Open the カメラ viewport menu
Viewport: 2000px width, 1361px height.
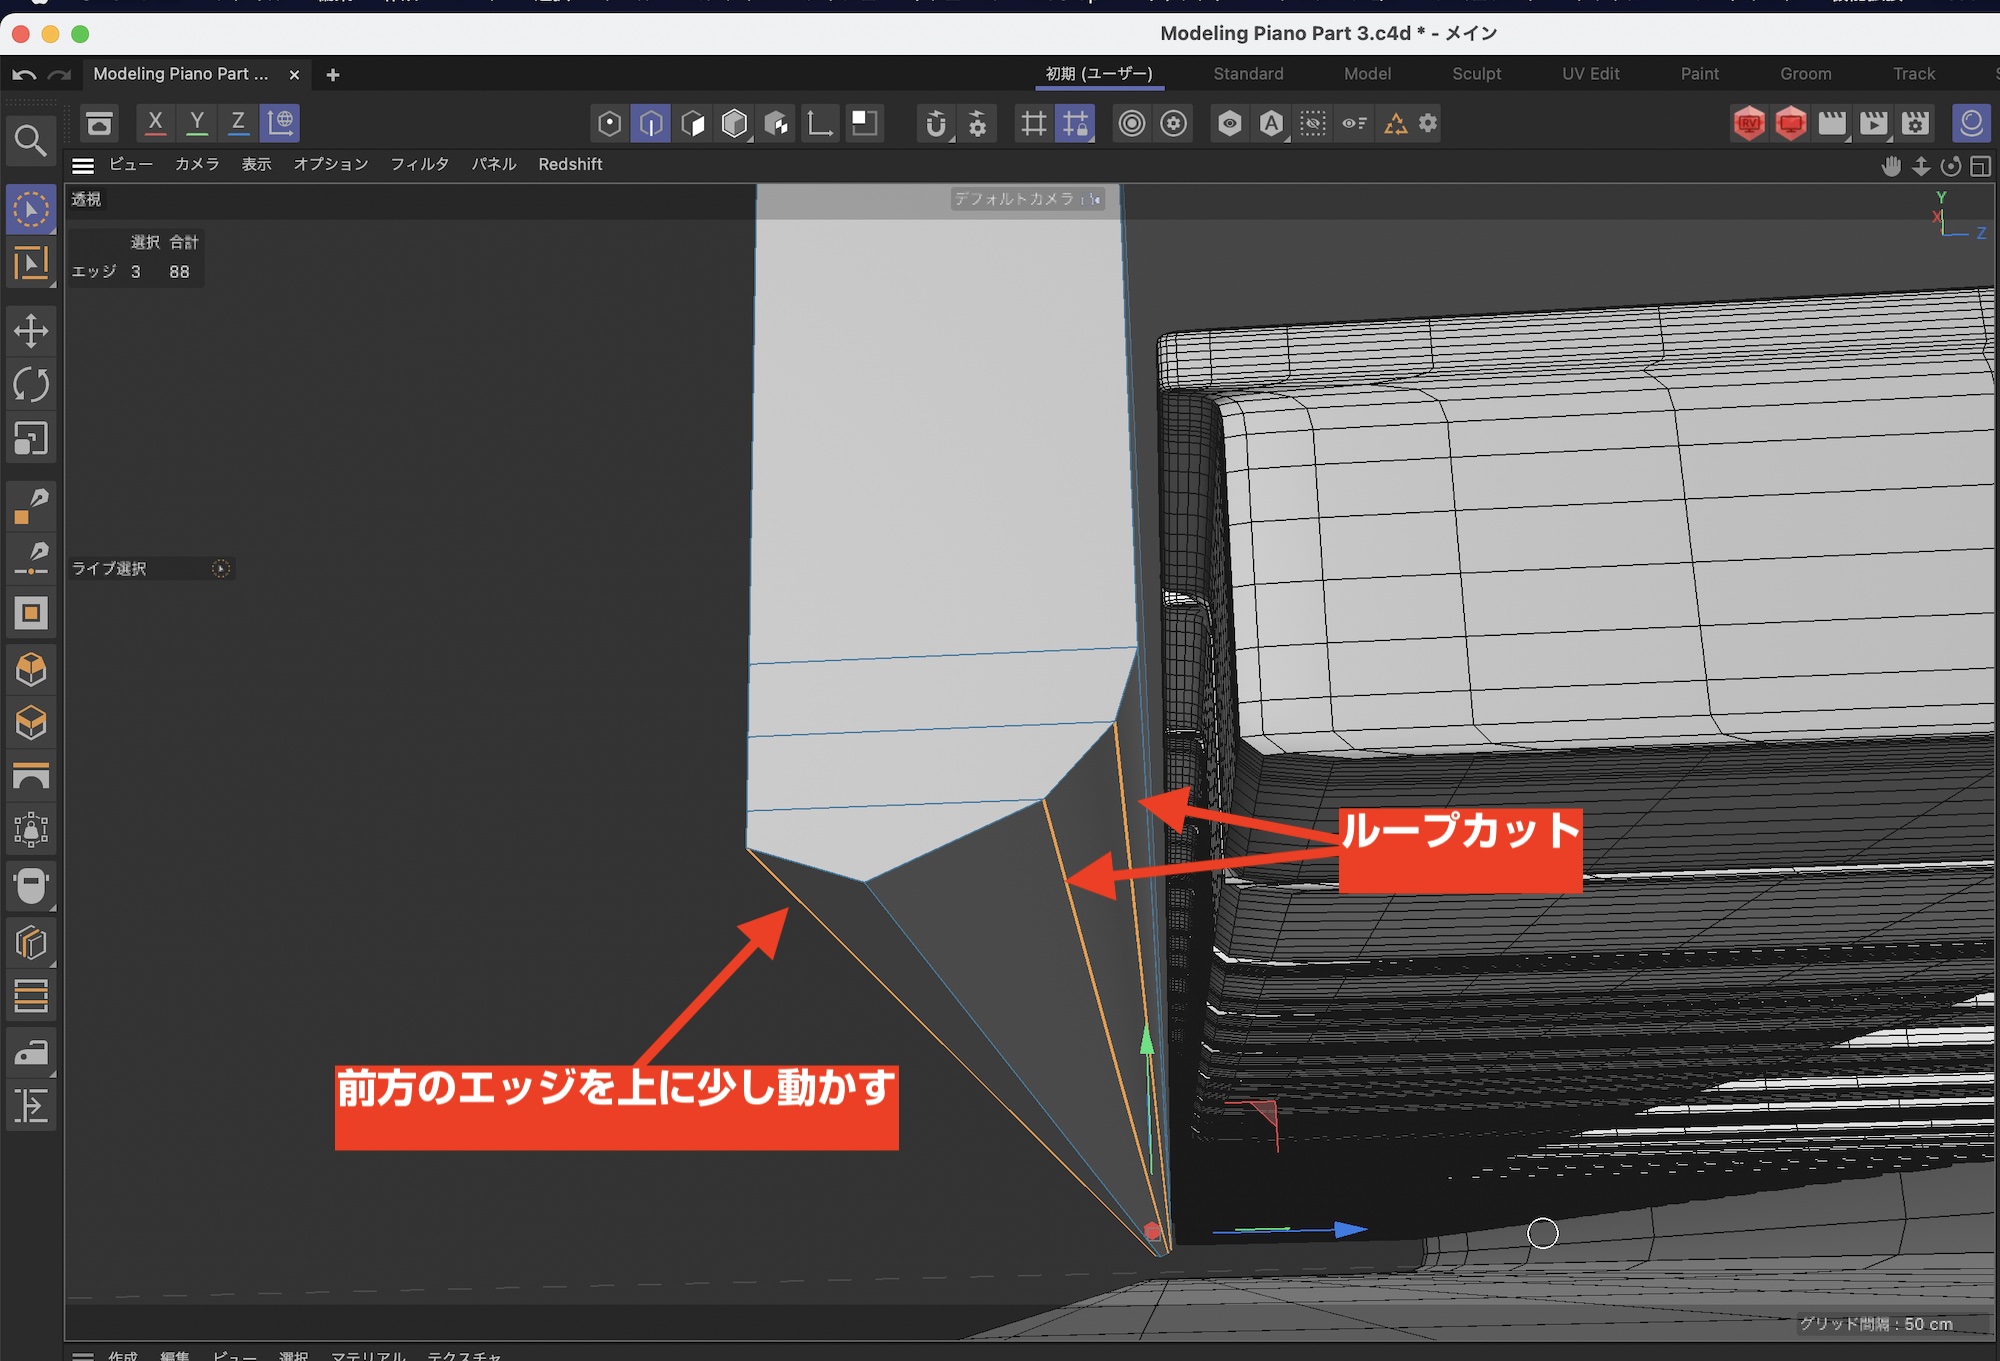197,164
